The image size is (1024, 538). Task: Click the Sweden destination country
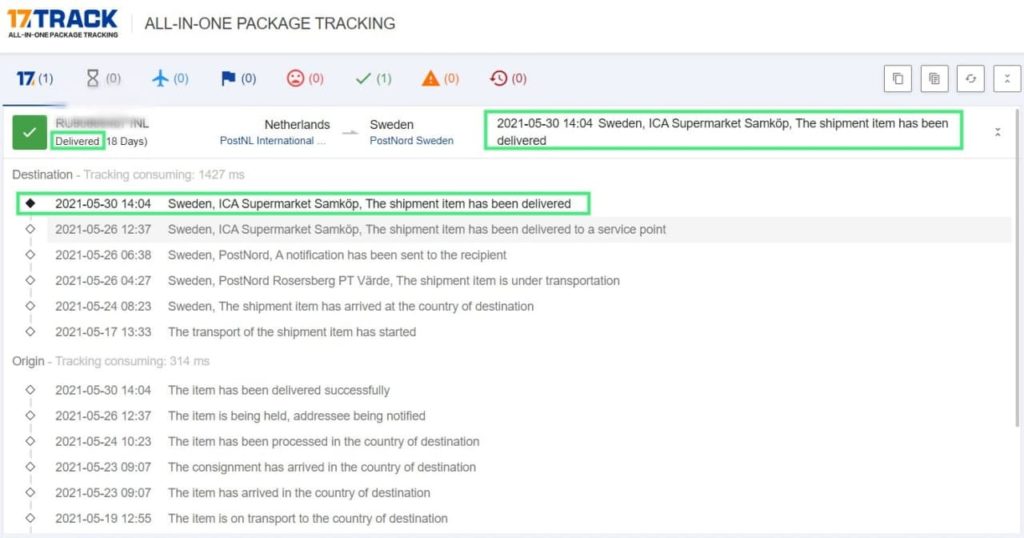pyautogui.click(x=391, y=124)
